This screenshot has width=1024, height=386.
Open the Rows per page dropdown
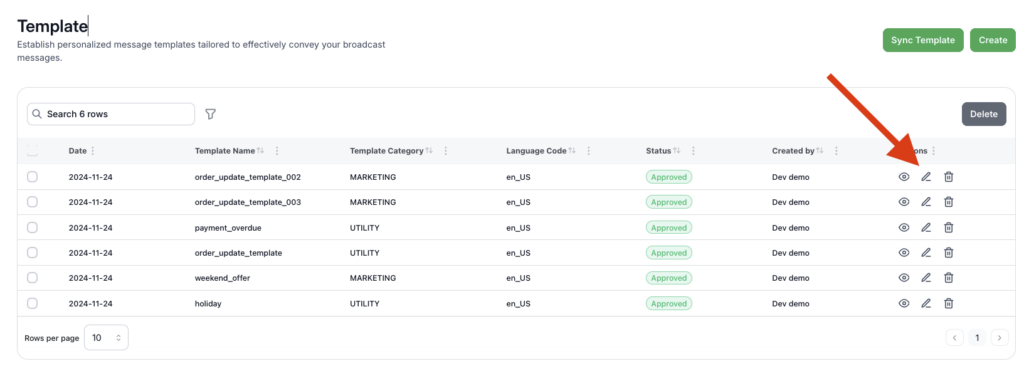pos(106,338)
